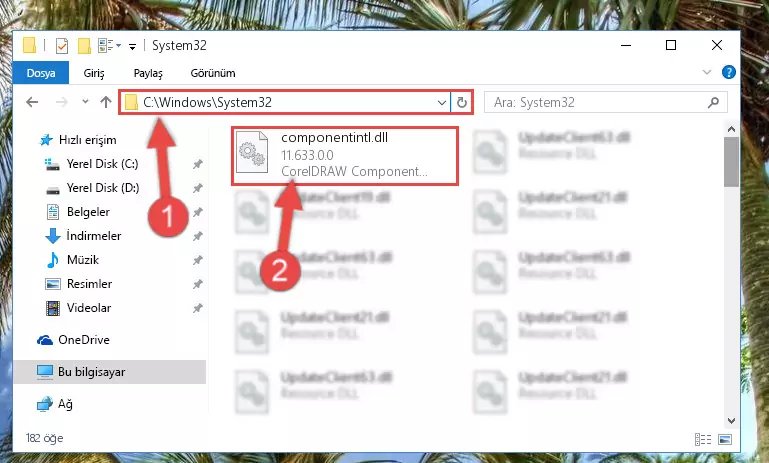769x463 pixels.
Task: Click the vertical scrollbar thumb
Action: pyautogui.click(x=731, y=162)
